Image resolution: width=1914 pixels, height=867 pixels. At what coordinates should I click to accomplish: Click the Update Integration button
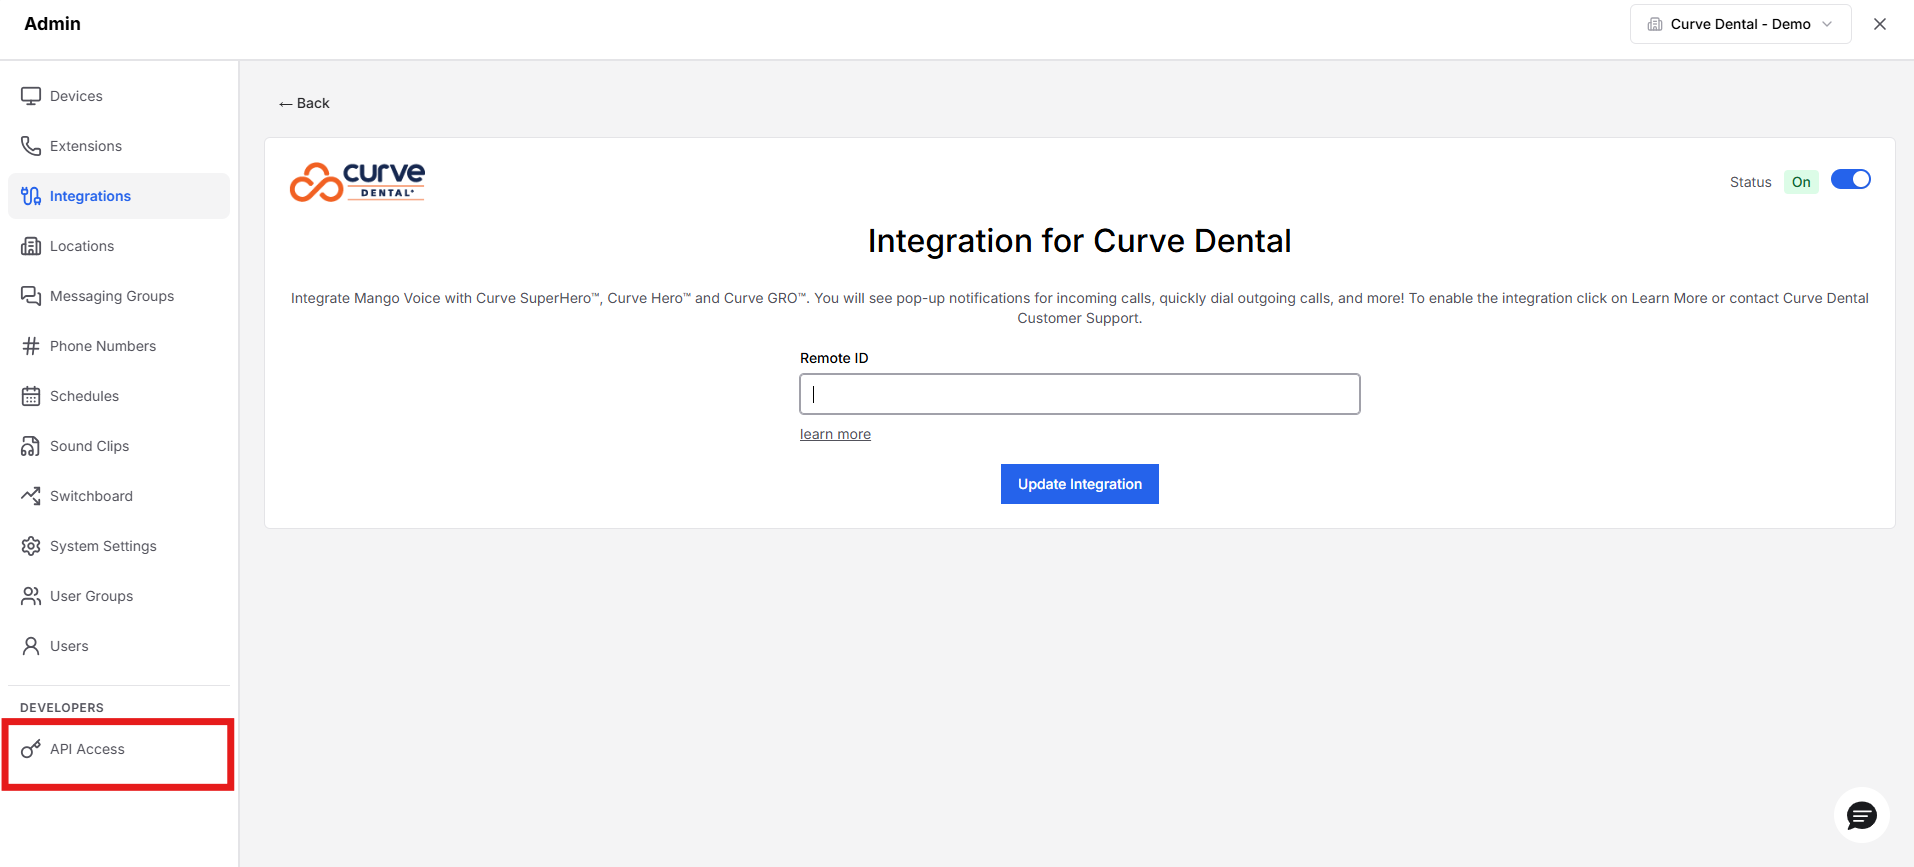(x=1080, y=484)
